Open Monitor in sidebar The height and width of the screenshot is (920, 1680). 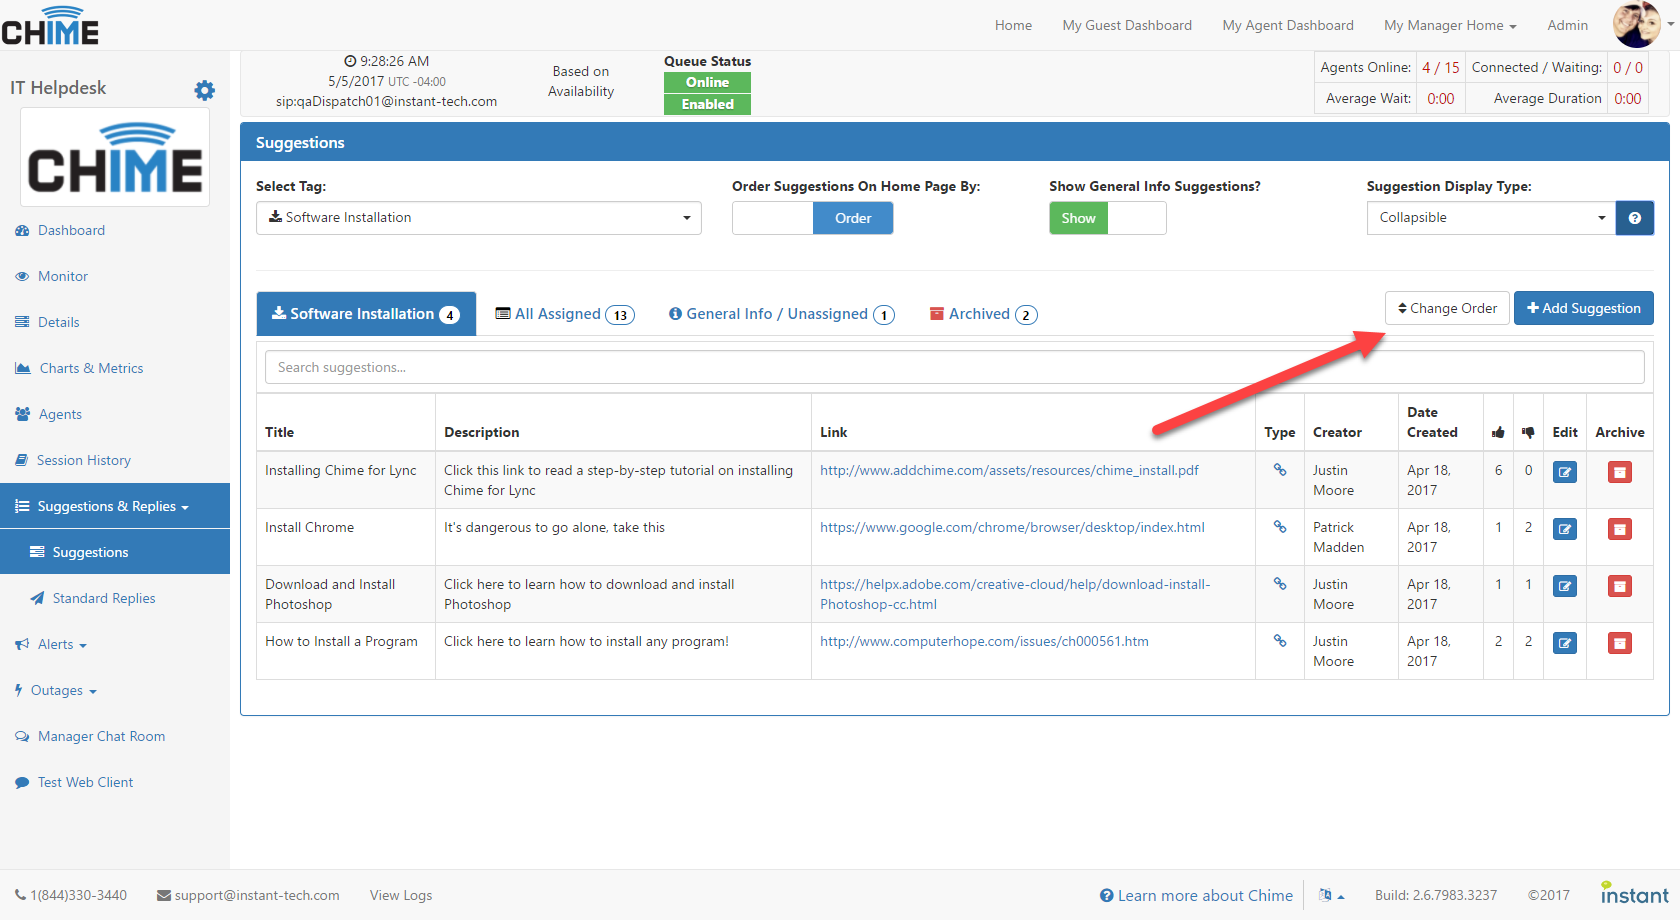pos(63,276)
